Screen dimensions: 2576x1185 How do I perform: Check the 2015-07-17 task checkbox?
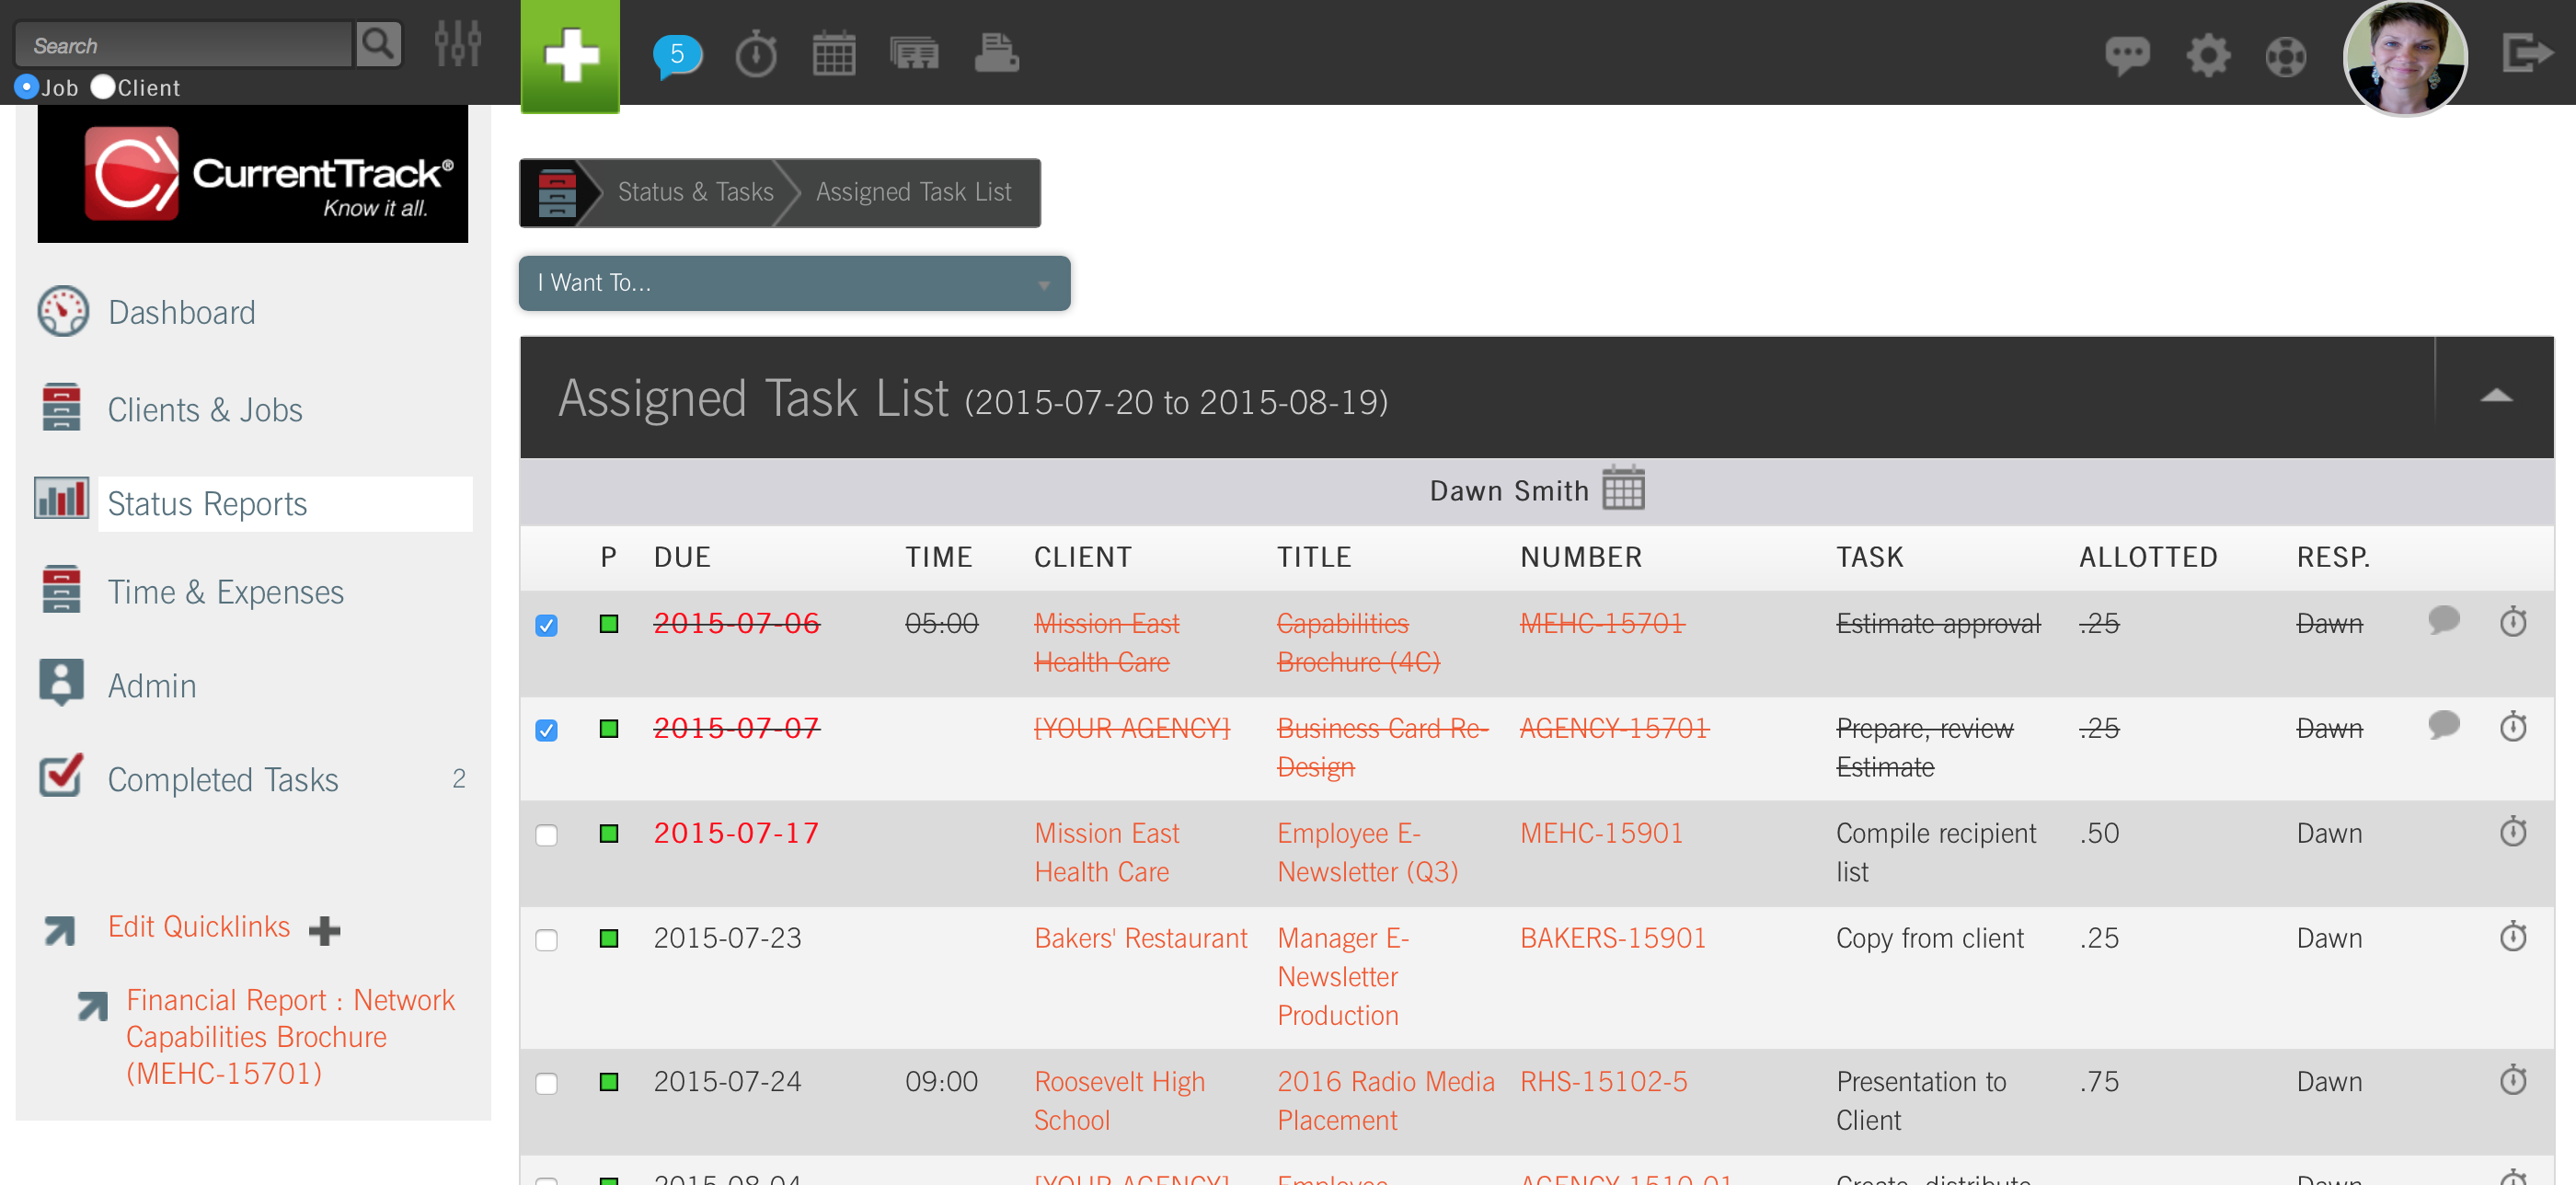(546, 835)
